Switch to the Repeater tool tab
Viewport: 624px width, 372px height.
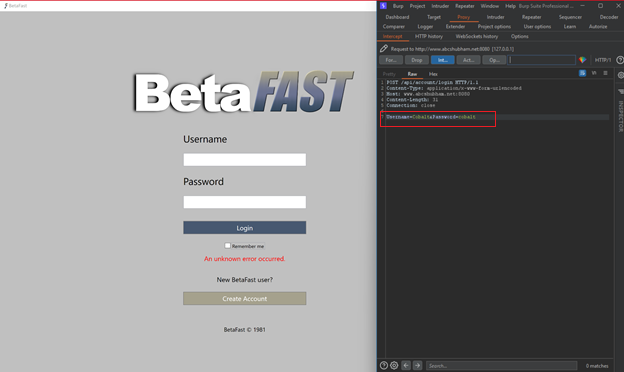(x=532, y=17)
